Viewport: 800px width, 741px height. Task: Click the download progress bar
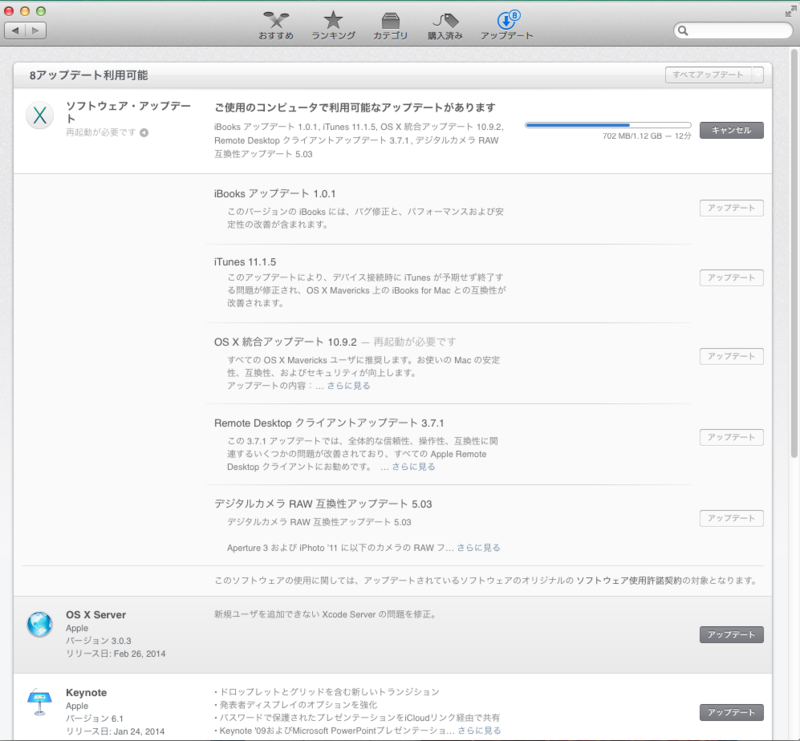pos(608,125)
